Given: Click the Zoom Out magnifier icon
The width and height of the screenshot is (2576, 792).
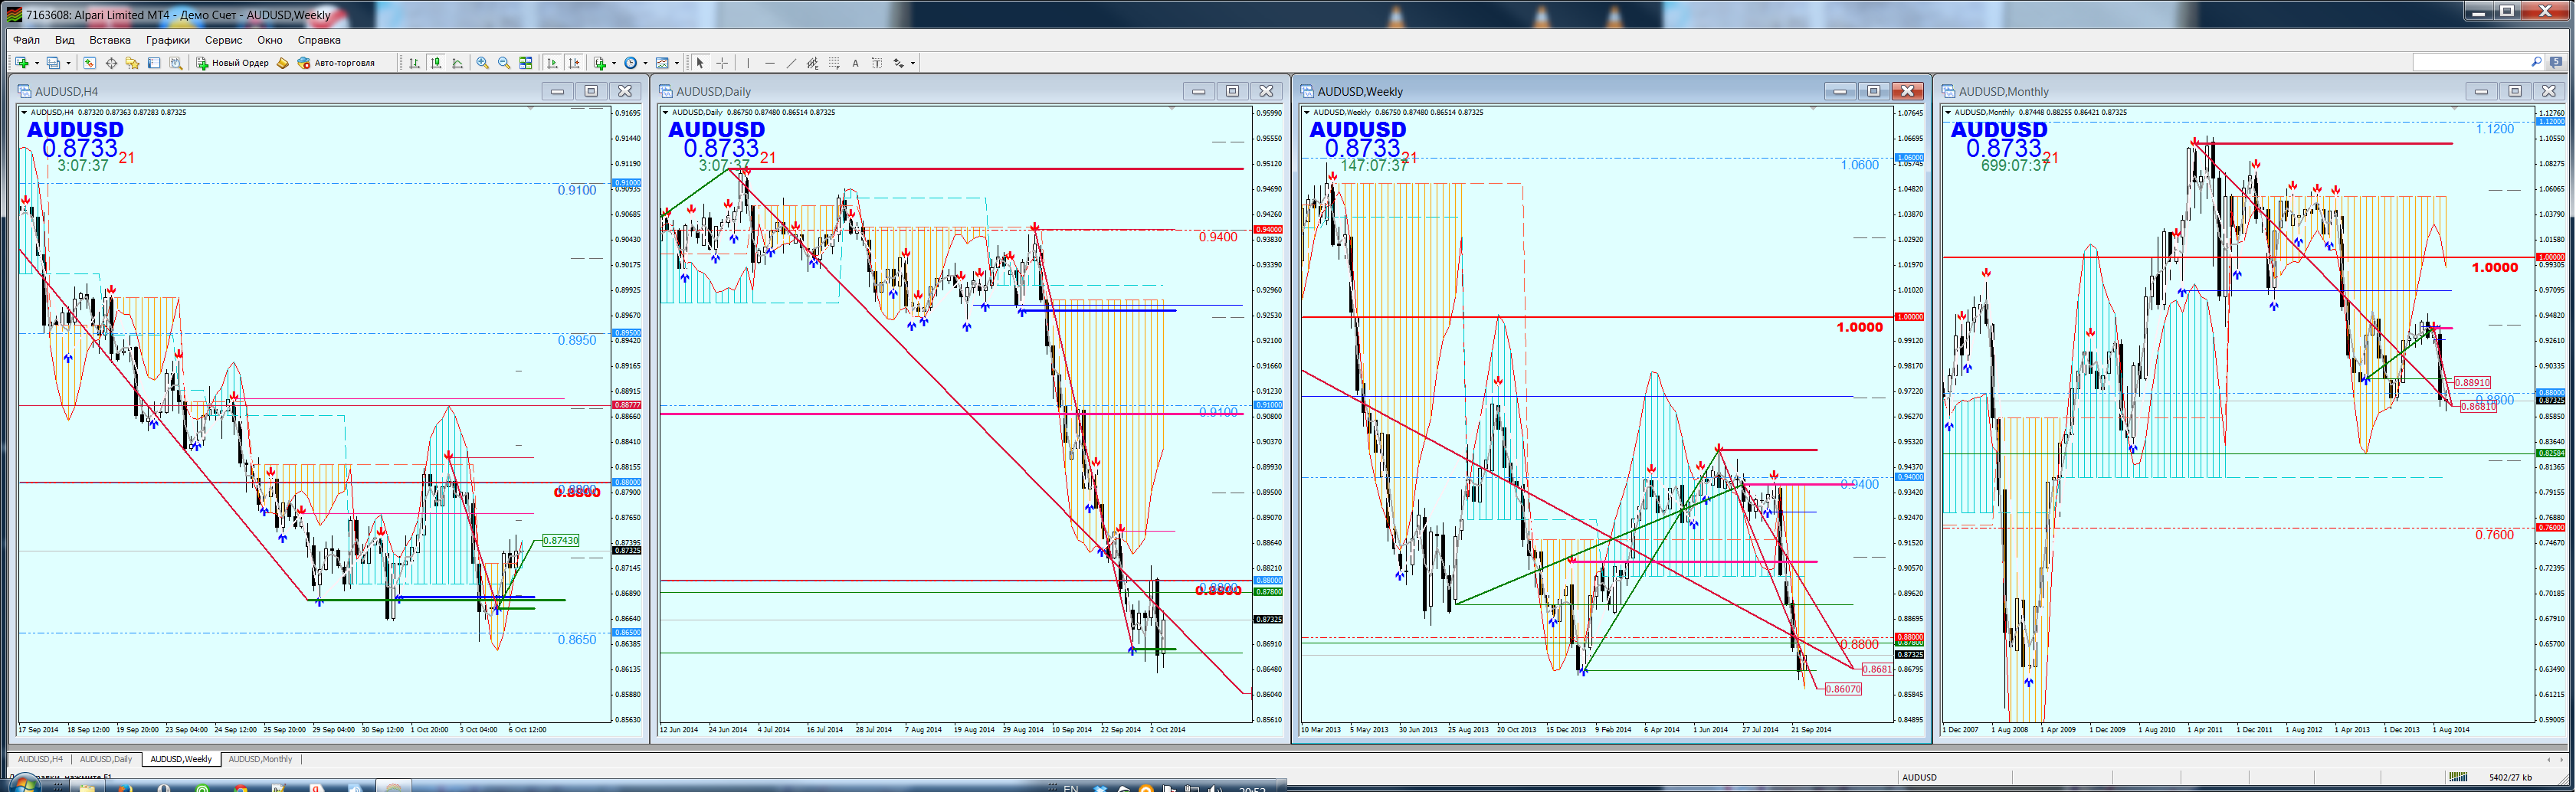Looking at the screenshot, I should pyautogui.click(x=504, y=63).
